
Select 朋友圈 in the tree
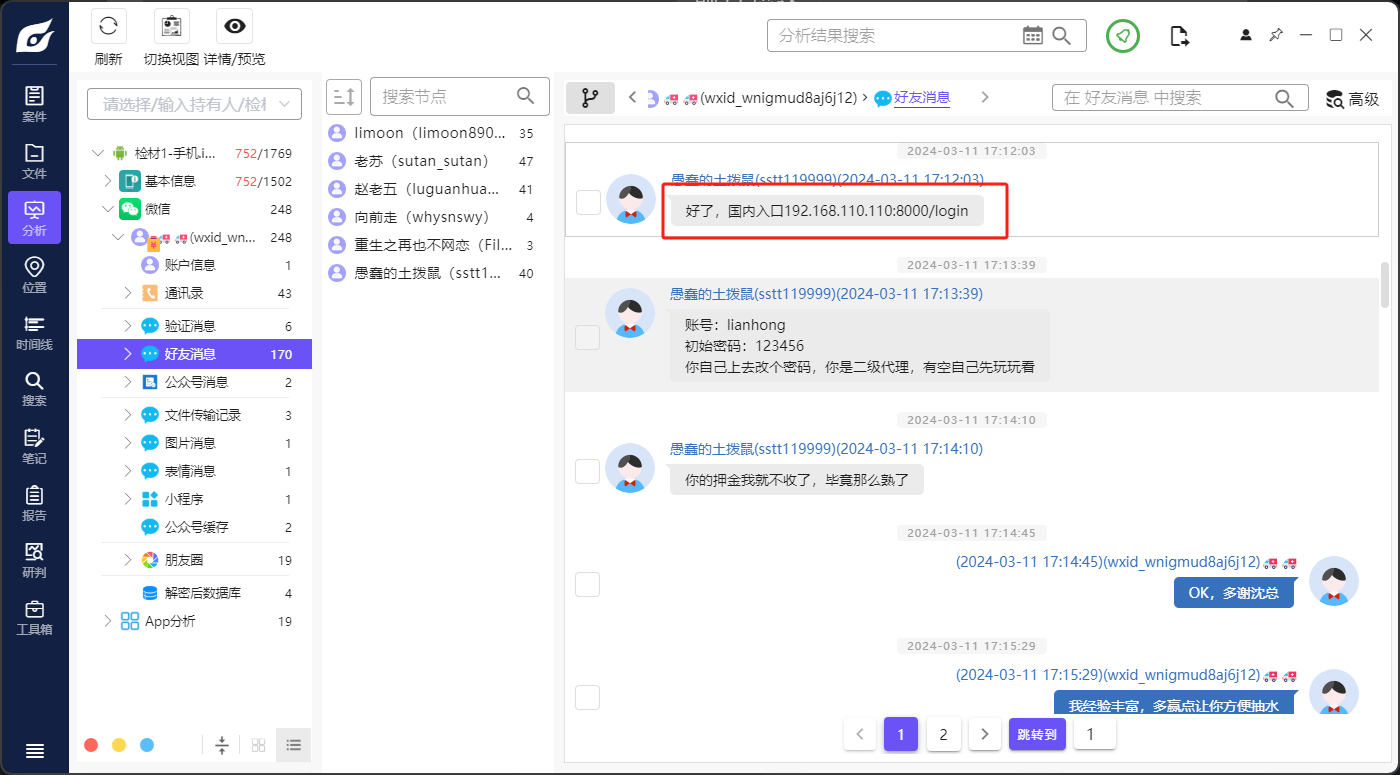(x=184, y=560)
